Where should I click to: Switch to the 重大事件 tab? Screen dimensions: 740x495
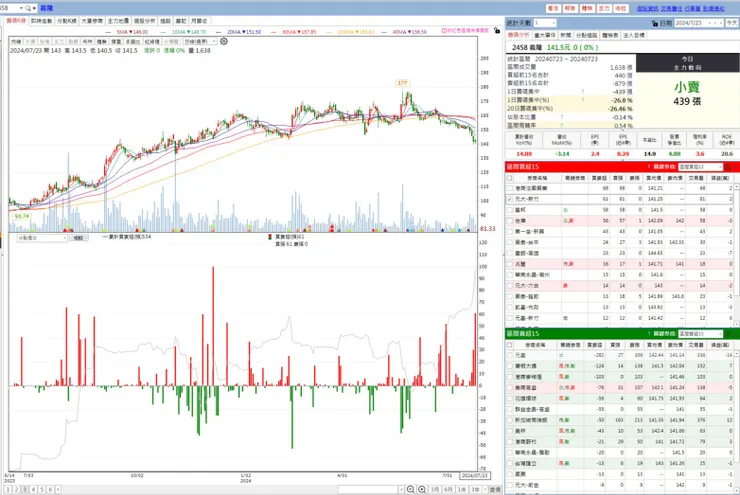pyautogui.click(x=545, y=35)
